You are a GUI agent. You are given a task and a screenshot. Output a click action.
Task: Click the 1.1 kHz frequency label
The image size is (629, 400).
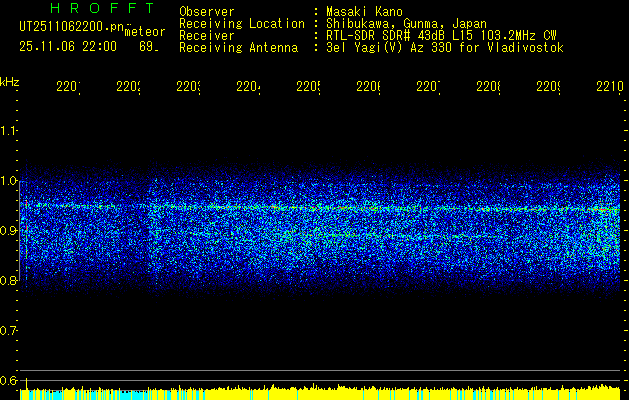[x=8, y=130]
